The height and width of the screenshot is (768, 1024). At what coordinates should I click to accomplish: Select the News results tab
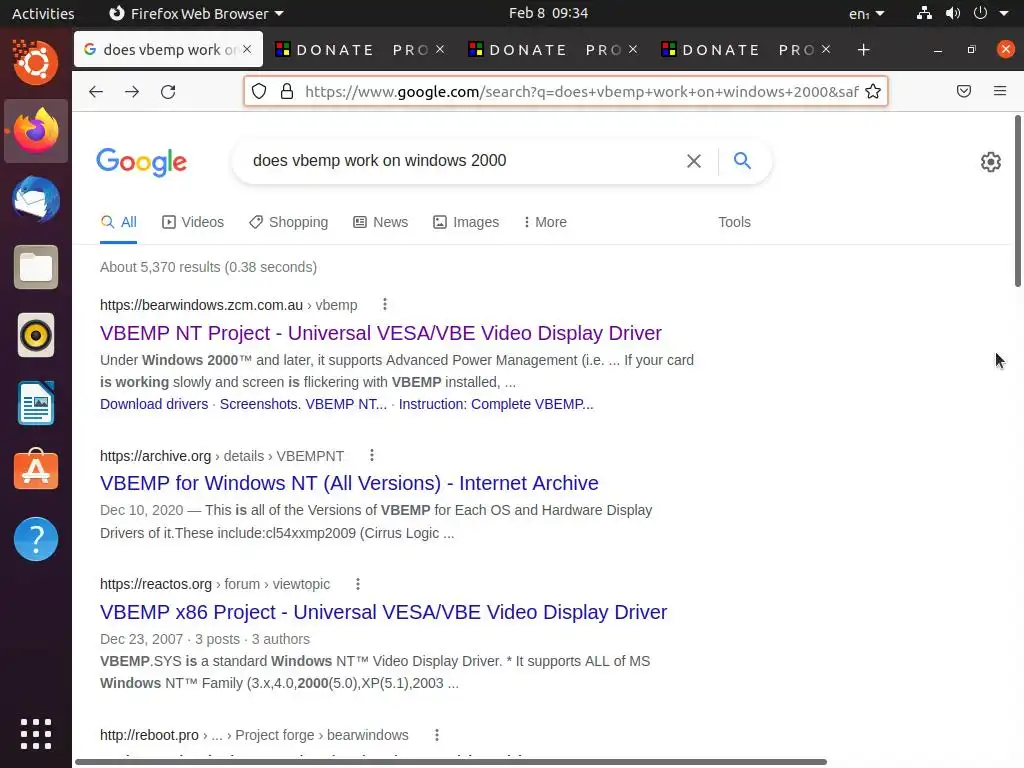381,222
